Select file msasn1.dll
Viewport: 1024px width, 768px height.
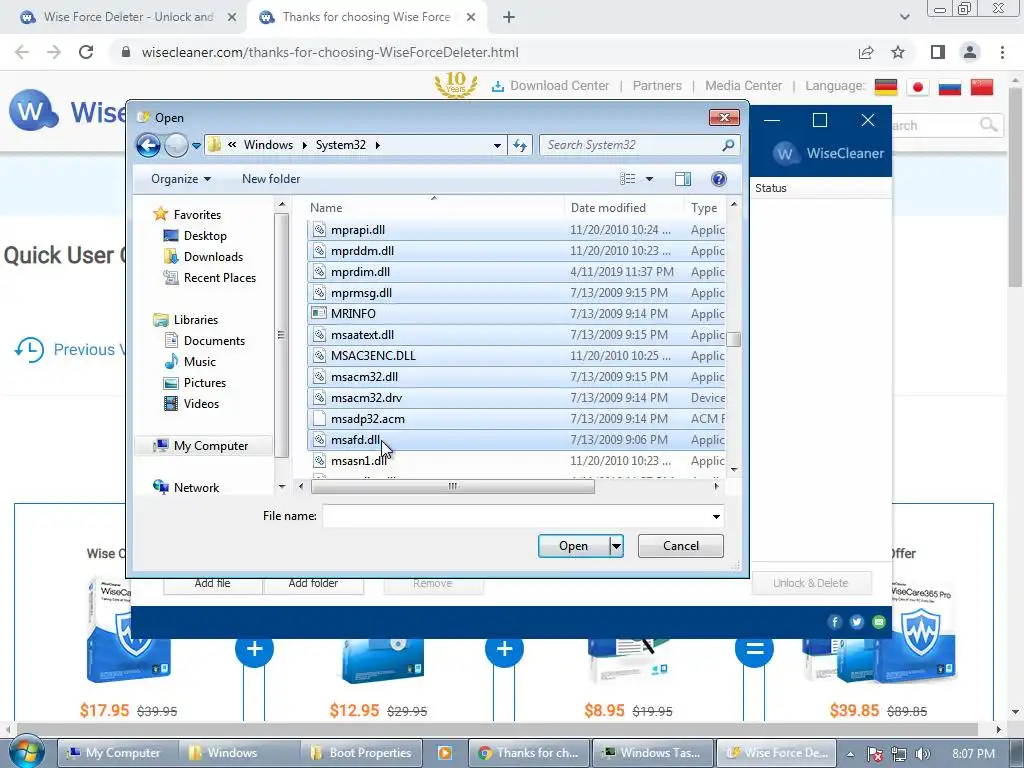click(516, 461)
